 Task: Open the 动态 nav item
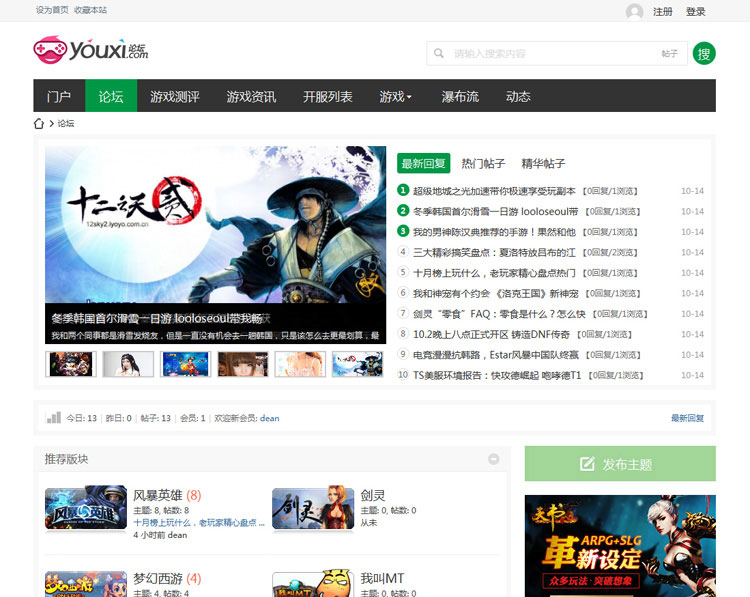pos(518,96)
